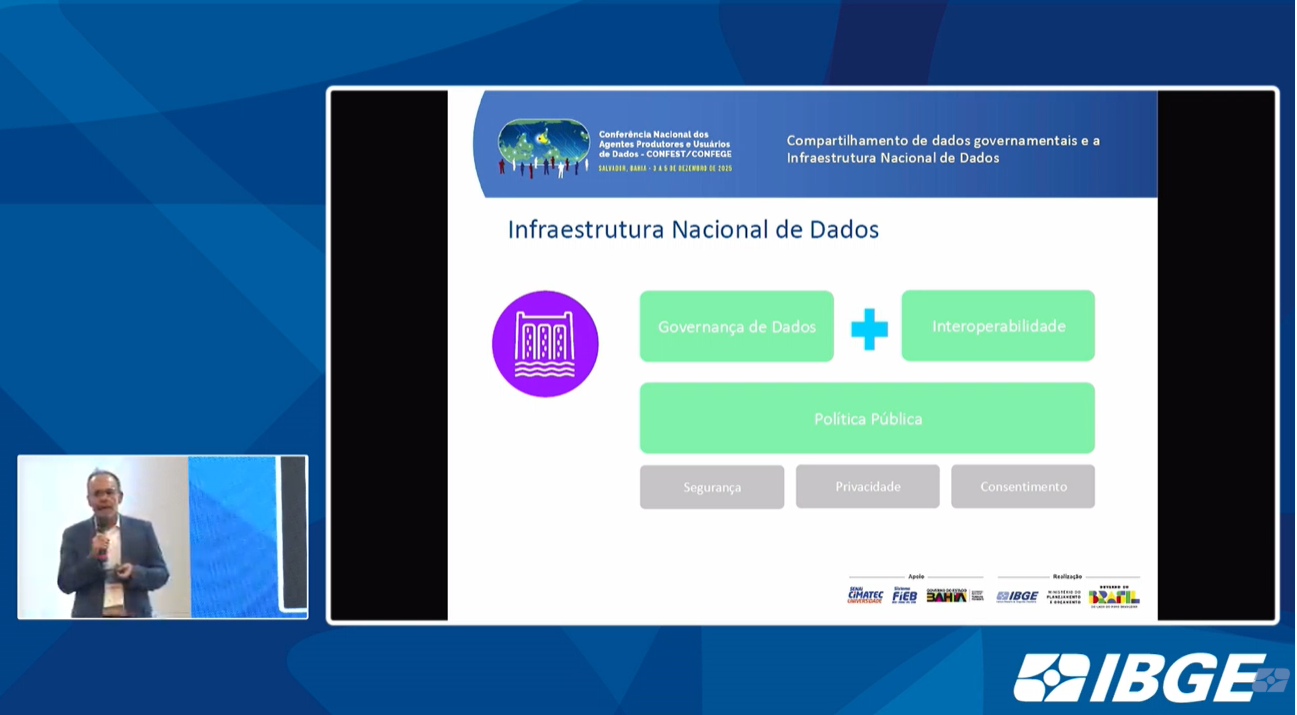Select the Governança de Dados box
This screenshot has height=715, width=1297.
click(x=737, y=327)
